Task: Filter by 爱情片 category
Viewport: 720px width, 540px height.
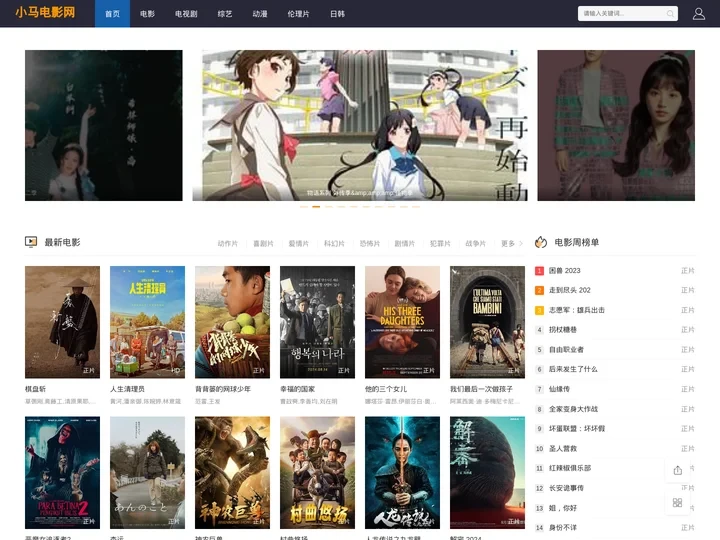Action: (x=298, y=243)
